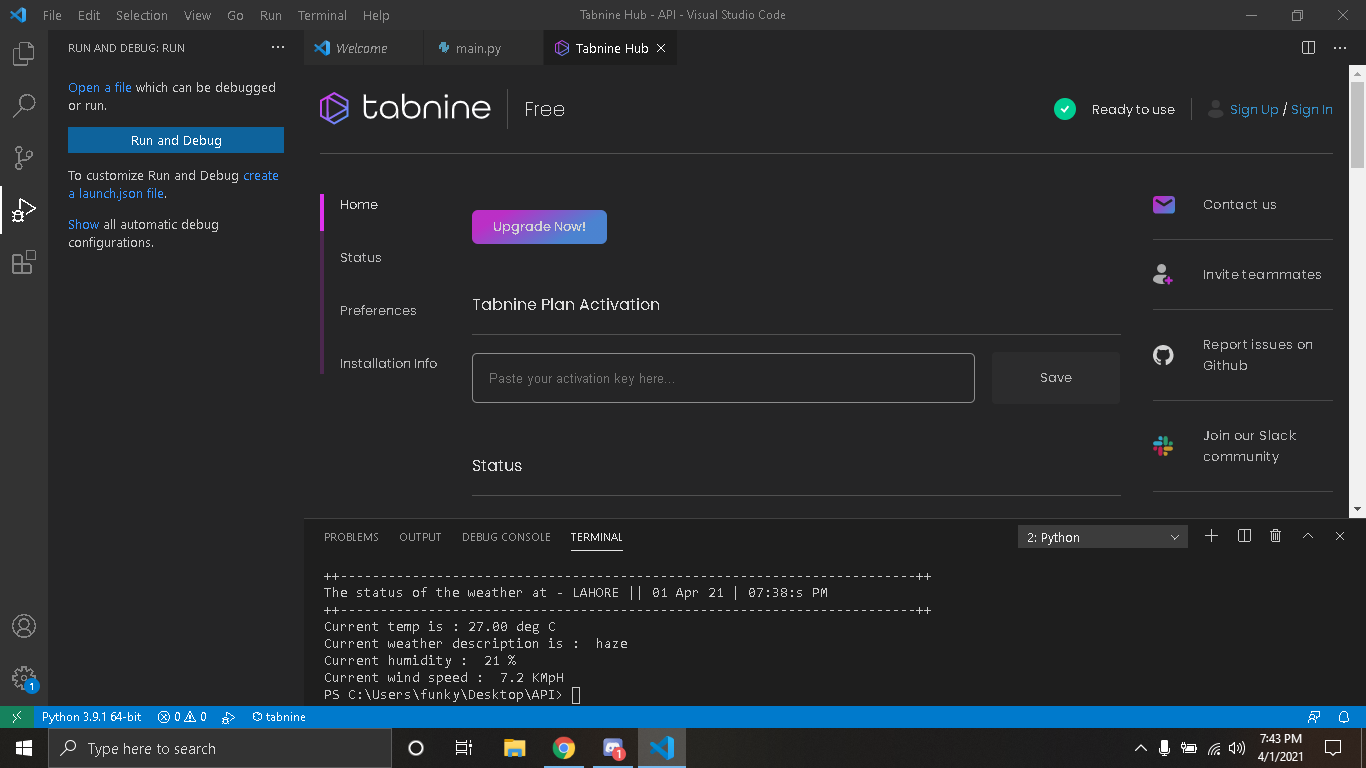
Task: Open a new terminal with the plus icon
Action: (1211, 536)
